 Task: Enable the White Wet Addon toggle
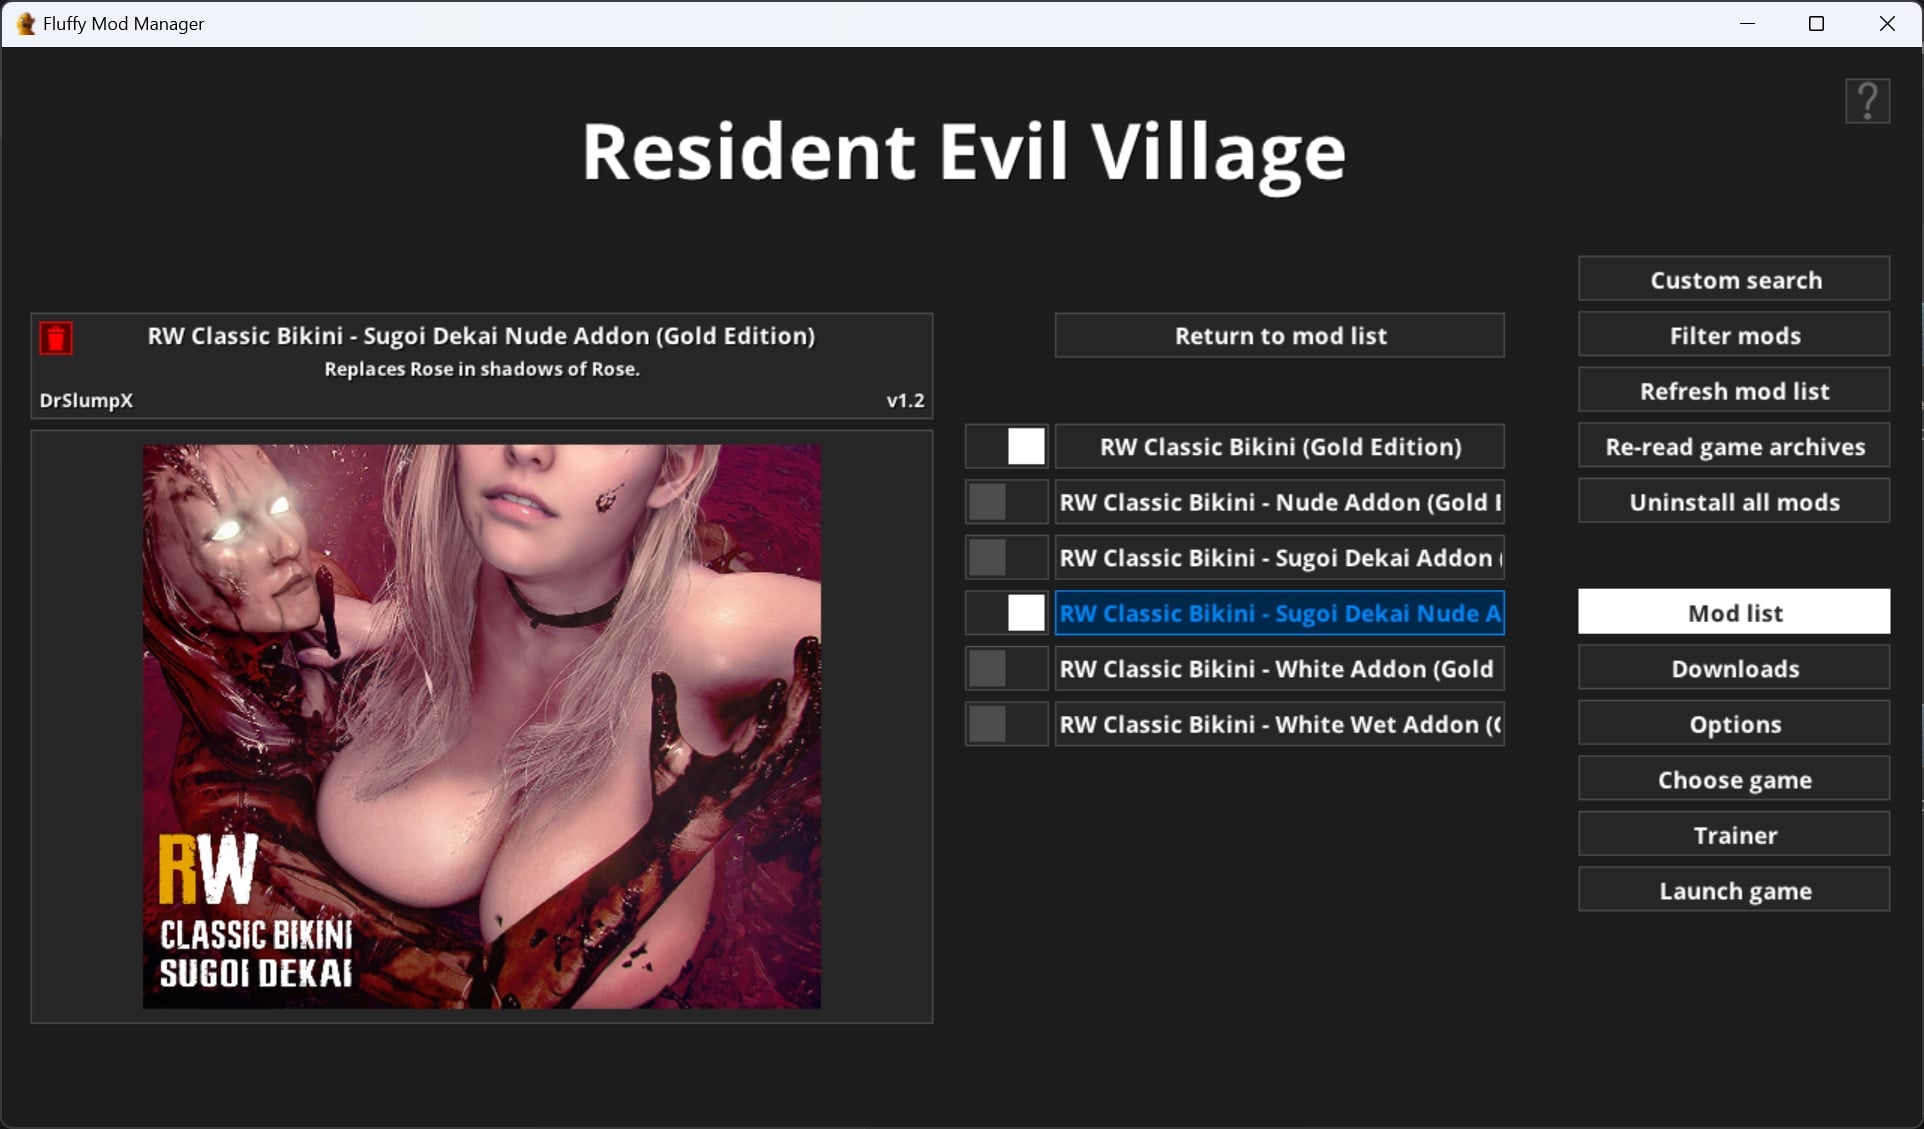1006,724
